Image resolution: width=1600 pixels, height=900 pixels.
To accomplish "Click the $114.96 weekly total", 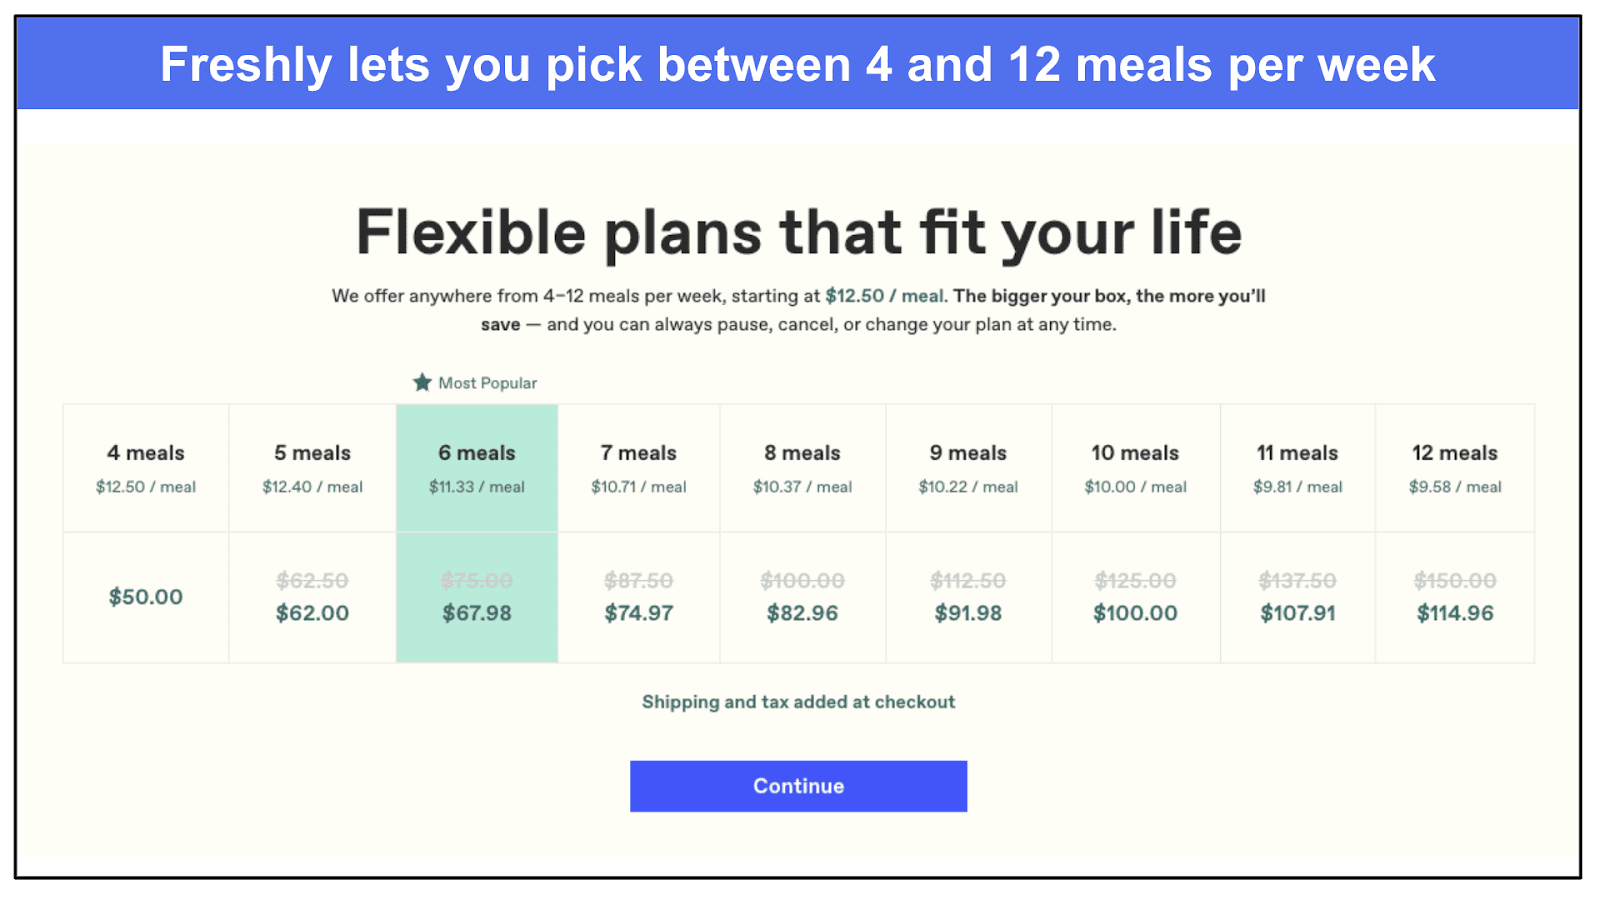I will pyautogui.click(x=1455, y=613).
